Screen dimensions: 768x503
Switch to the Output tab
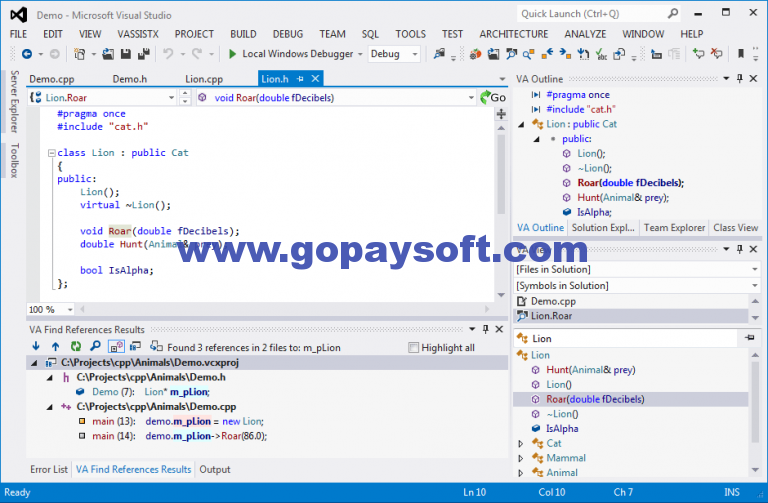coord(215,469)
